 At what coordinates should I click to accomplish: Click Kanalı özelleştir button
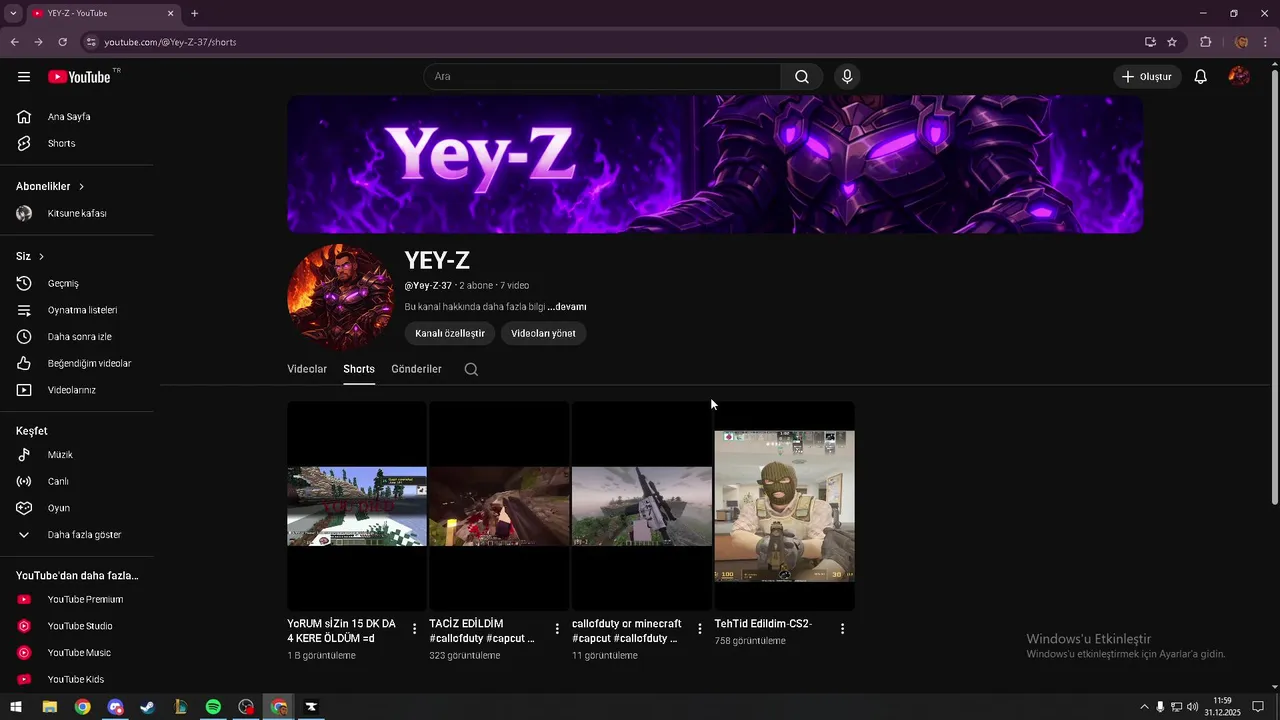click(x=450, y=333)
